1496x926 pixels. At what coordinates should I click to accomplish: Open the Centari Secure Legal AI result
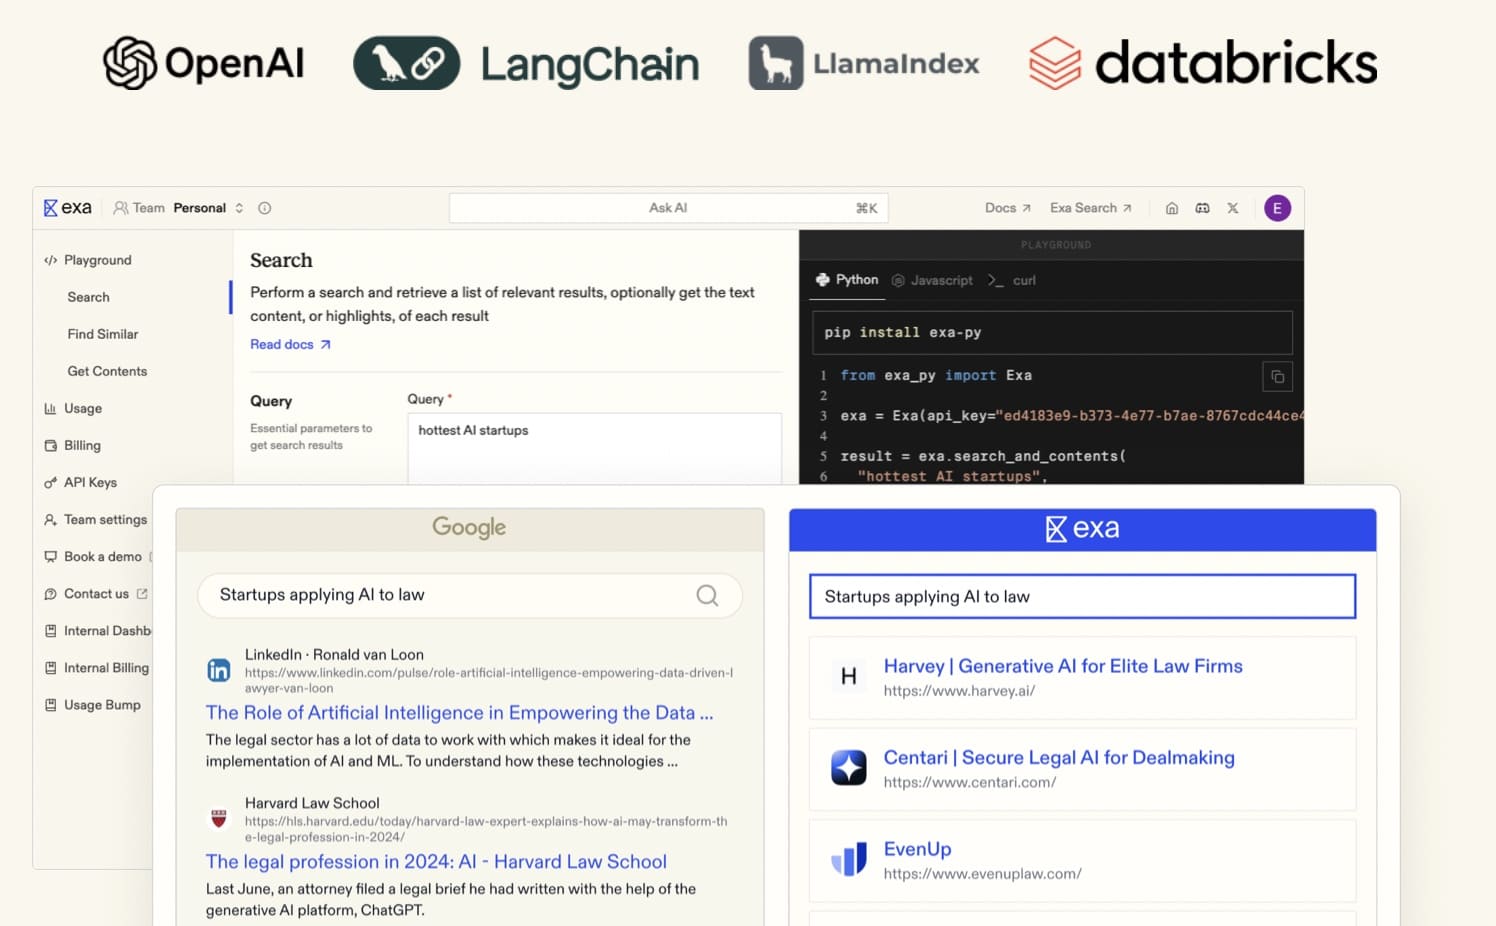tap(1059, 758)
